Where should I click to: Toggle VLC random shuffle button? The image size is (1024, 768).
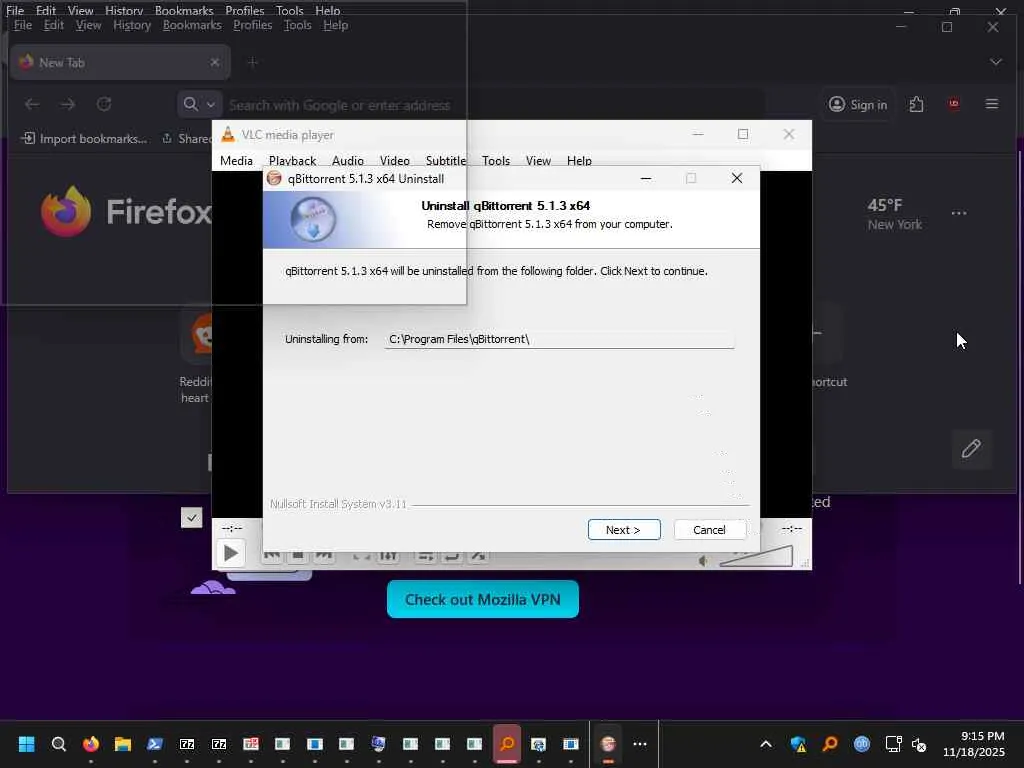coord(478,556)
